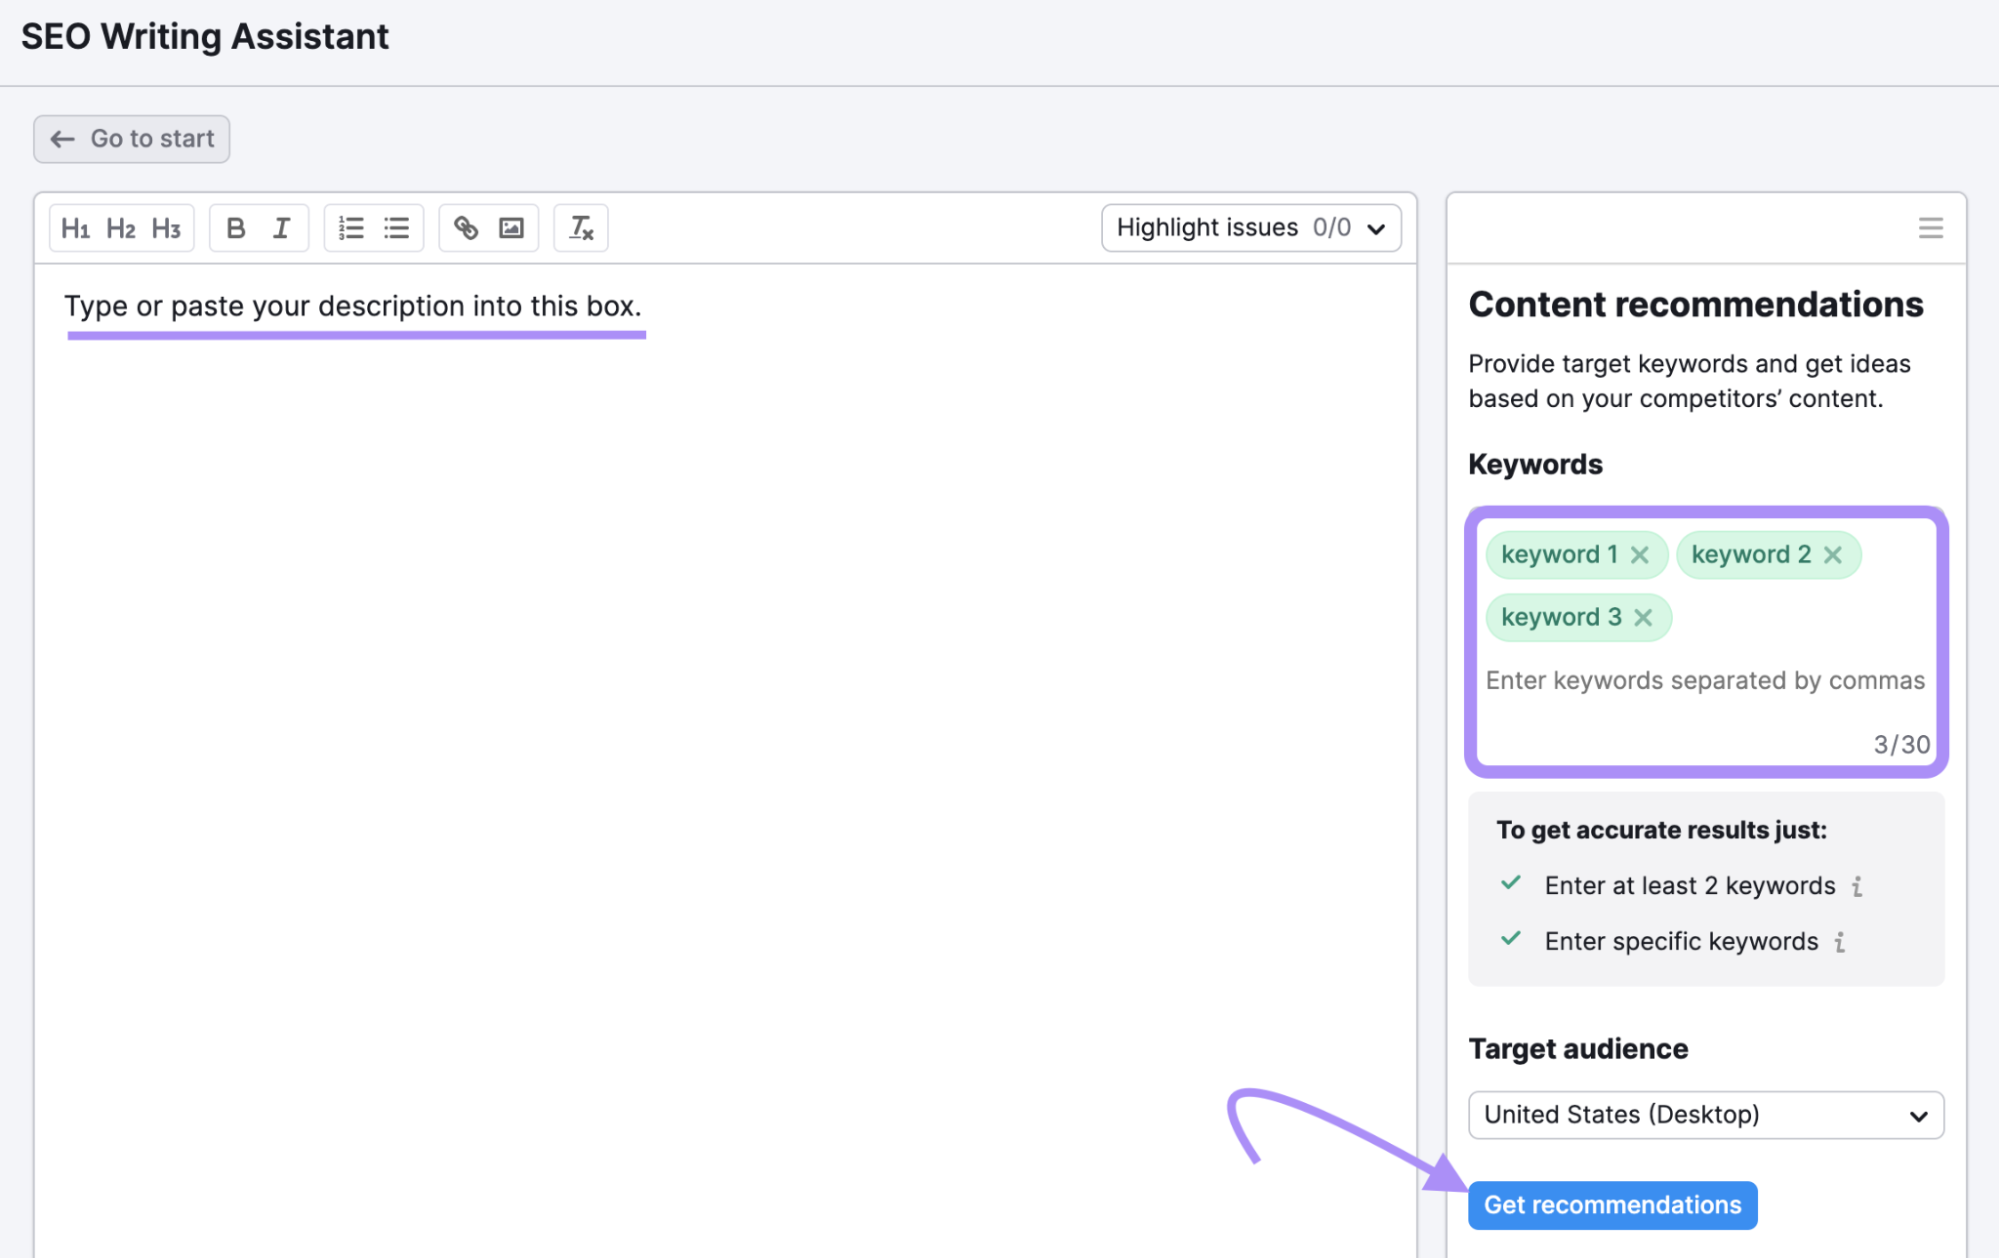Open the Highlight issues dropdown
The image size is (1999, 1259).
pyautogui.click(x=1250, y=227)
